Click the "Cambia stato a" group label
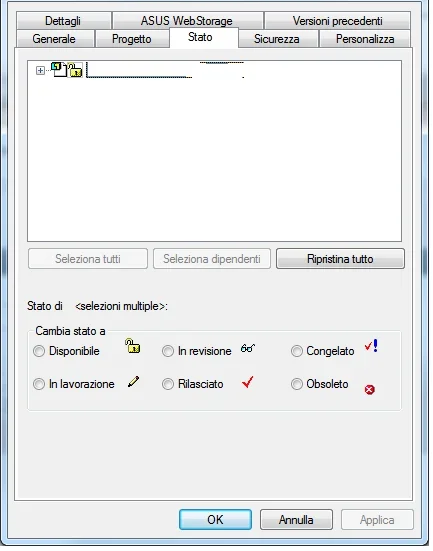The image size is (433, 551). coord(70,331)
